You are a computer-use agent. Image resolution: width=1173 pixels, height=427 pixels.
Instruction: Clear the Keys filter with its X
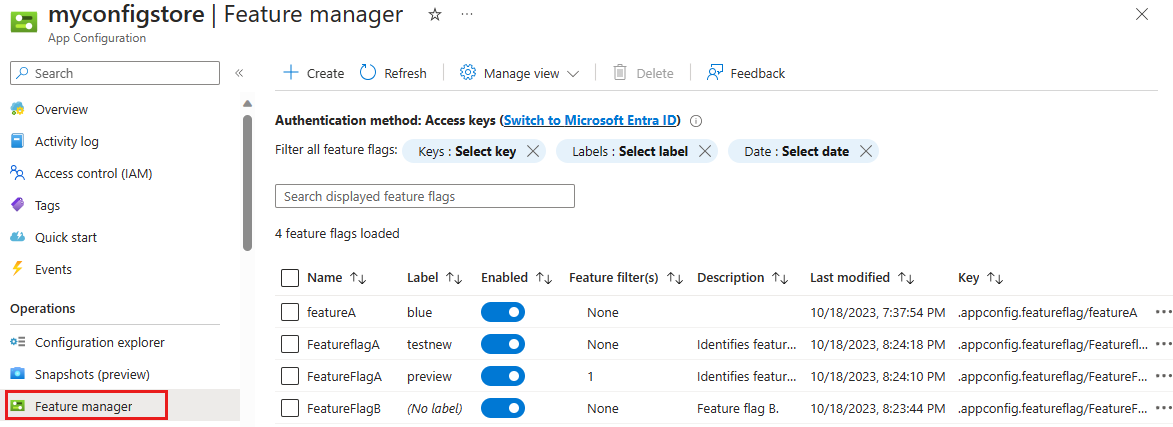[x=533, y=151]
